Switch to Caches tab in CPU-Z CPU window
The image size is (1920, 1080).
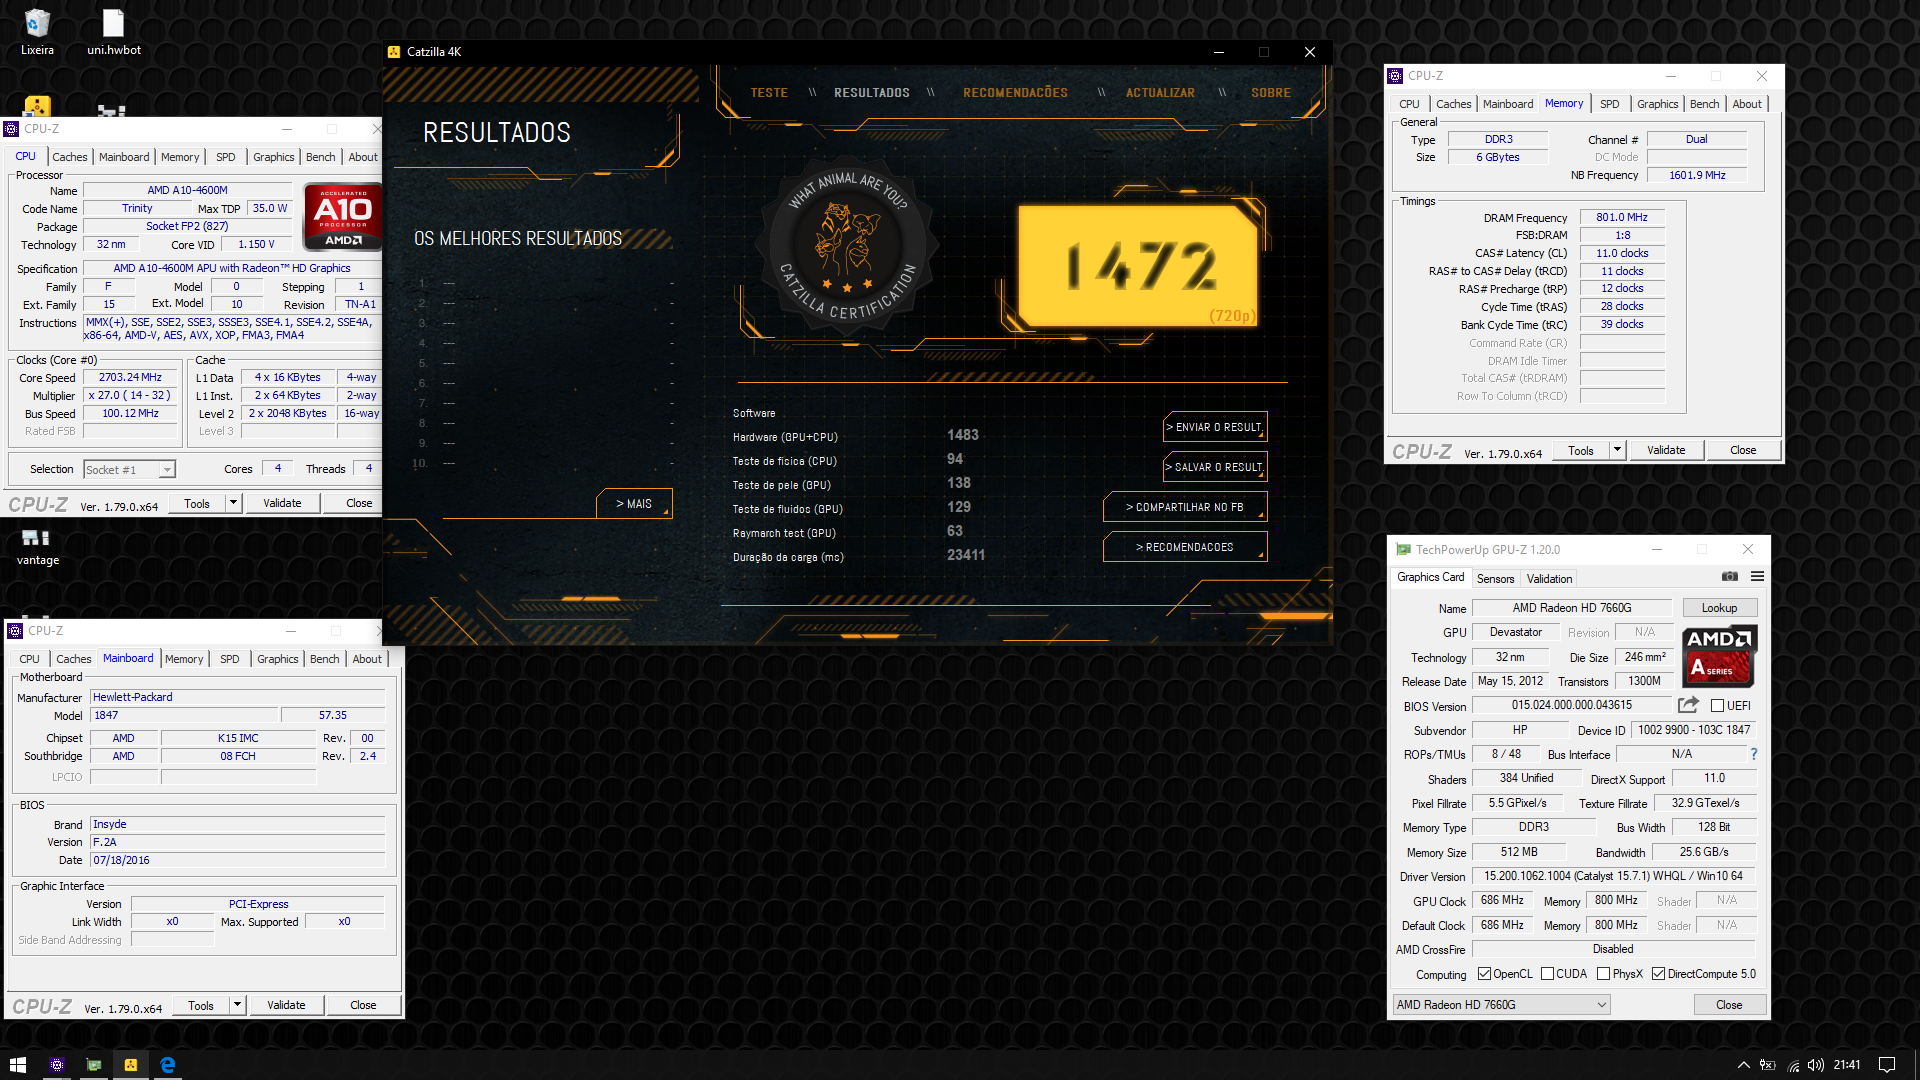coord(69,157)
